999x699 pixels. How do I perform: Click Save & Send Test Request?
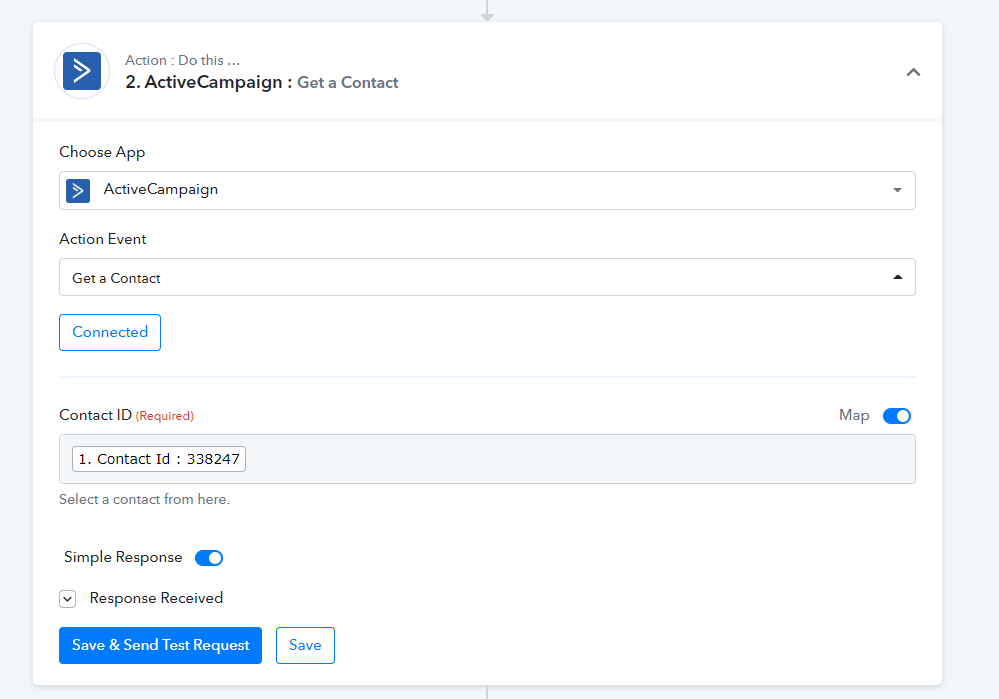tap(161, 645)
